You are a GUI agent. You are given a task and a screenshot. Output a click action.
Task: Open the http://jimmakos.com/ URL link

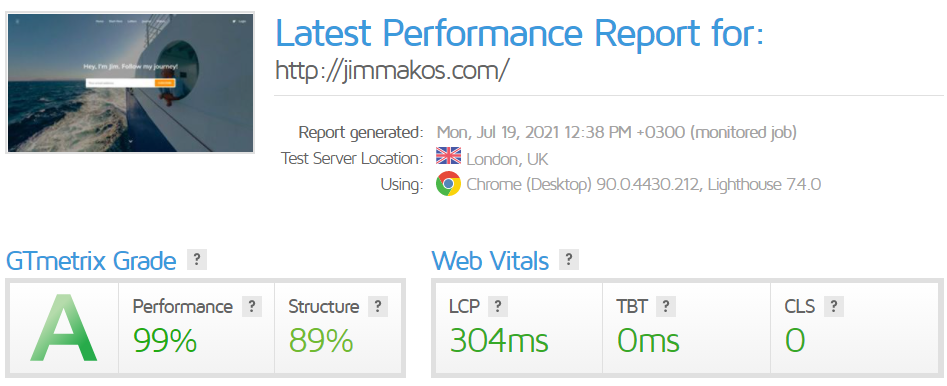click(x=392, y=71)
